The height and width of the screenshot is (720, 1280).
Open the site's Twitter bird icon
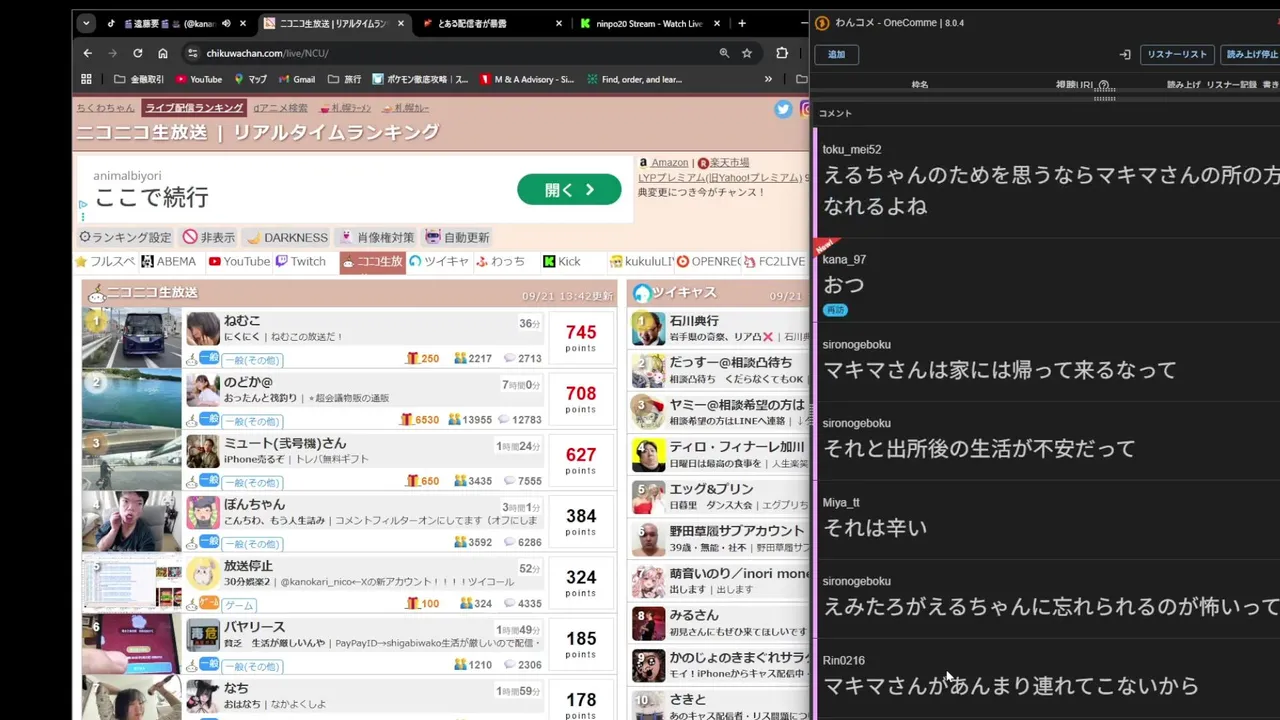pos(783,109)
